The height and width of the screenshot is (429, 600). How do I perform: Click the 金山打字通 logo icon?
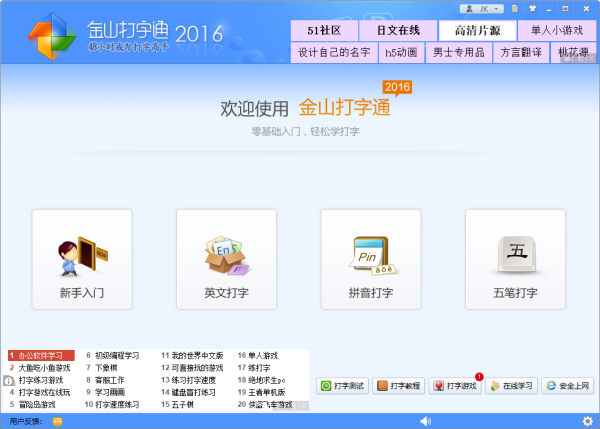pyautogui.click(x=52, y=36)
